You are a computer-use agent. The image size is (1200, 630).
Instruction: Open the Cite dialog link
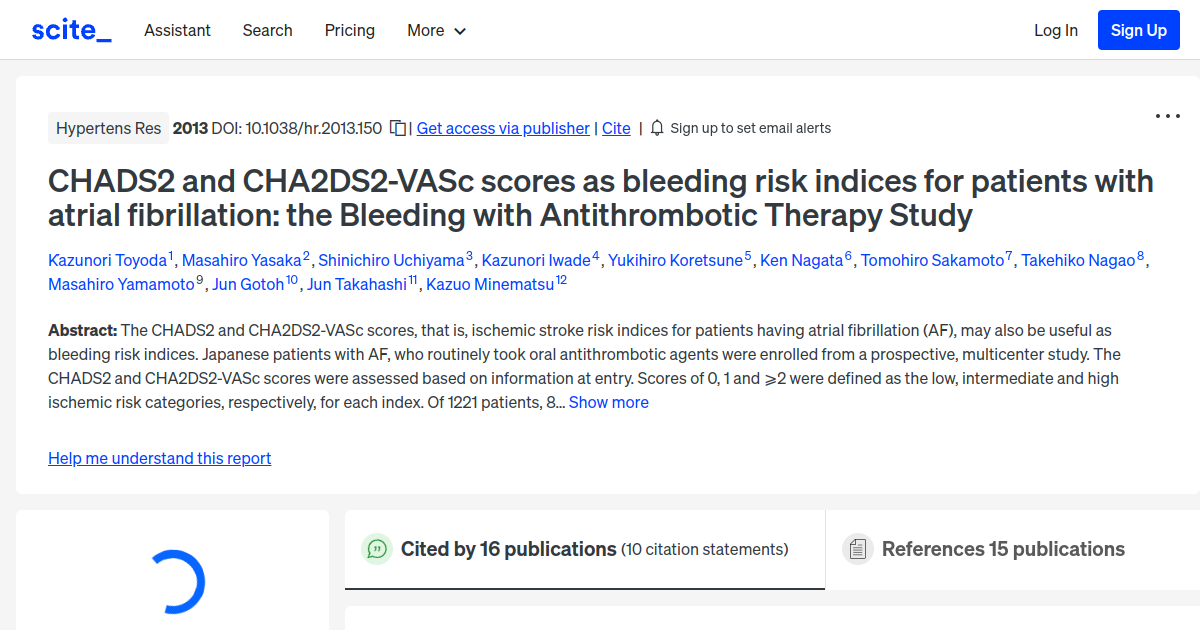click(x=616, y=128)
